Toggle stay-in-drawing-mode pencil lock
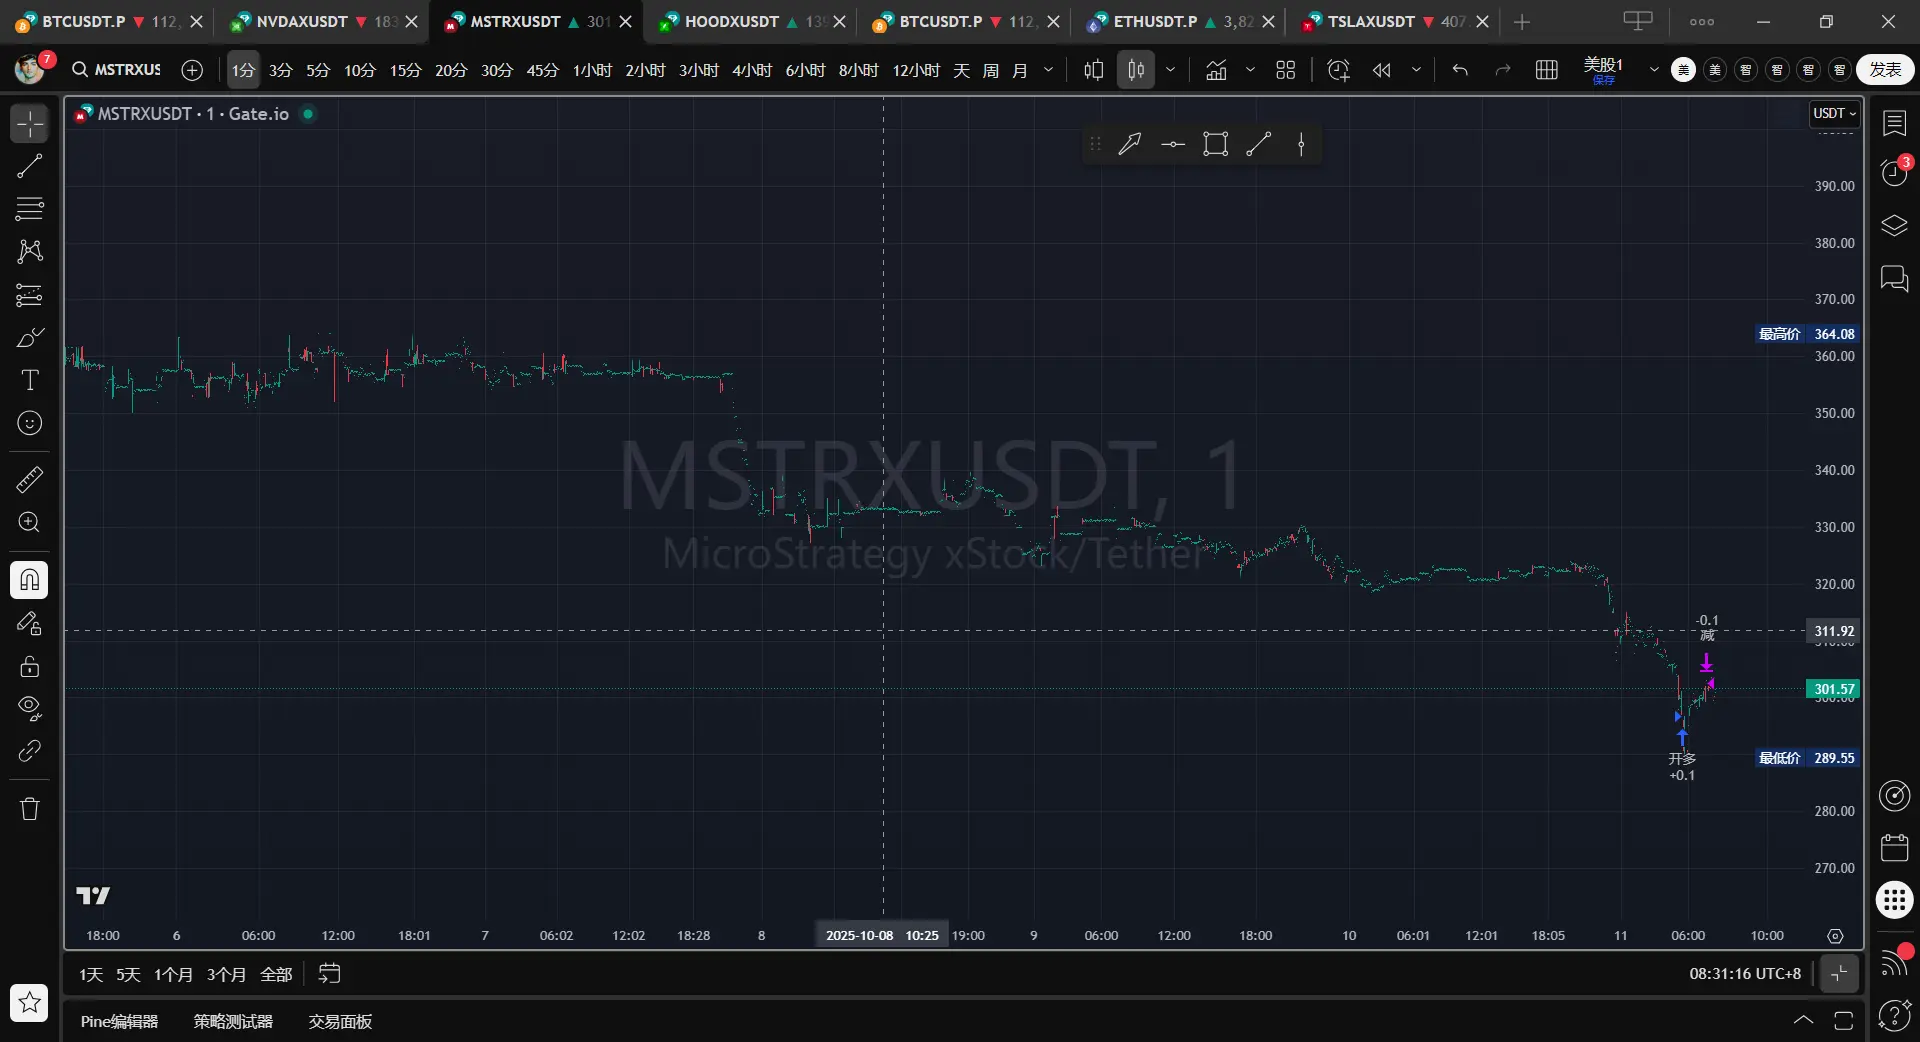The image size is (1920, 1042). click(30, 624)
